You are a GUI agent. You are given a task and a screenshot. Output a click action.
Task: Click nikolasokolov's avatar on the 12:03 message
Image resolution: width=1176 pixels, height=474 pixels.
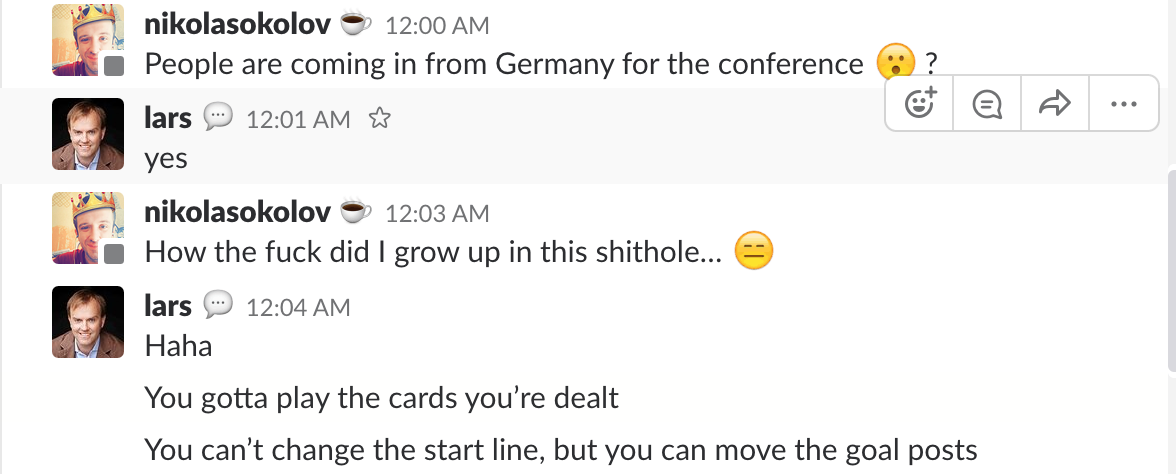88,228
